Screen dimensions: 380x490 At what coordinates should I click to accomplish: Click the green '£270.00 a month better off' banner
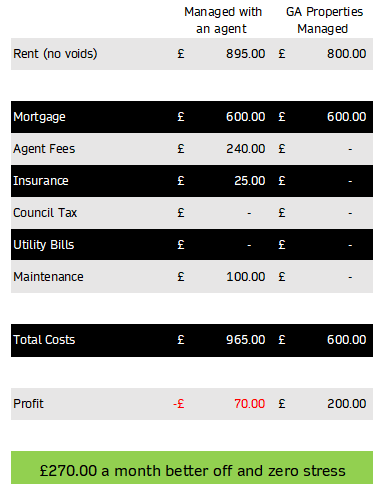[x=192, y=467]
